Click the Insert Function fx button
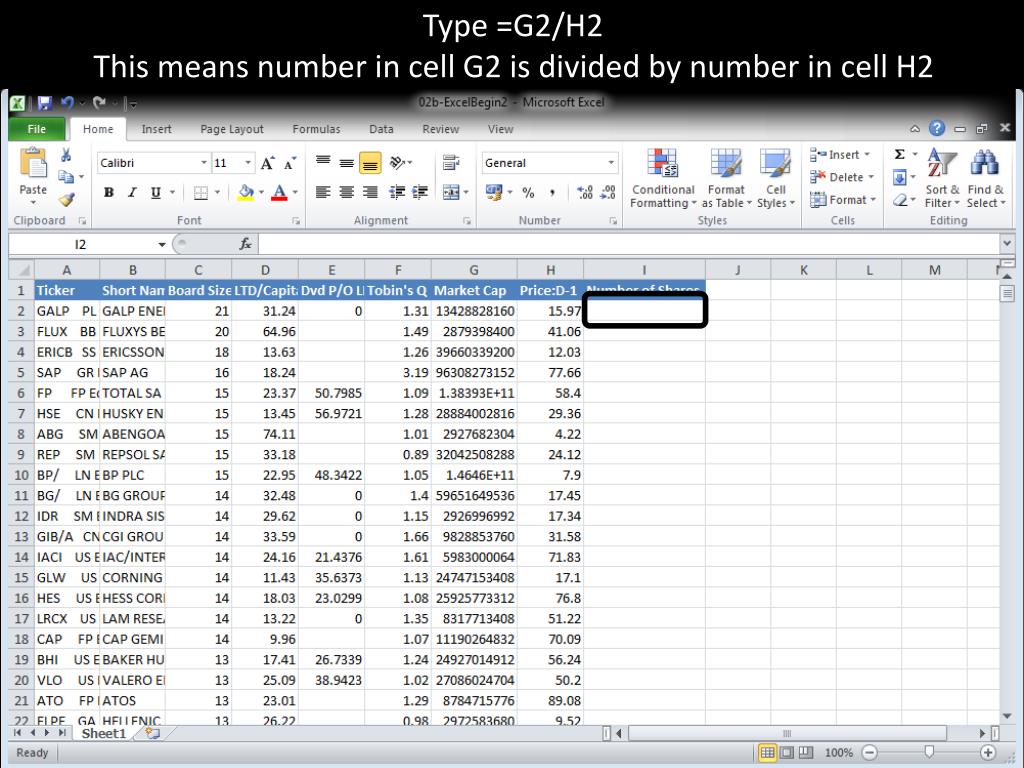The width and height of the screenshot is (1024, 768). pyautogui.click(x=246, y=244)
